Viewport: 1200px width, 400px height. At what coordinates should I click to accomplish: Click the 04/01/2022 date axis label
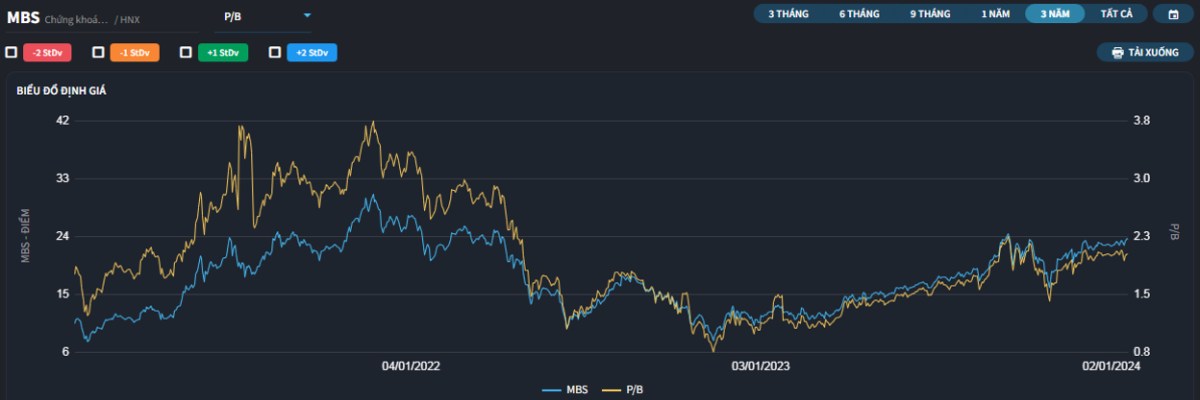[410, 366]
